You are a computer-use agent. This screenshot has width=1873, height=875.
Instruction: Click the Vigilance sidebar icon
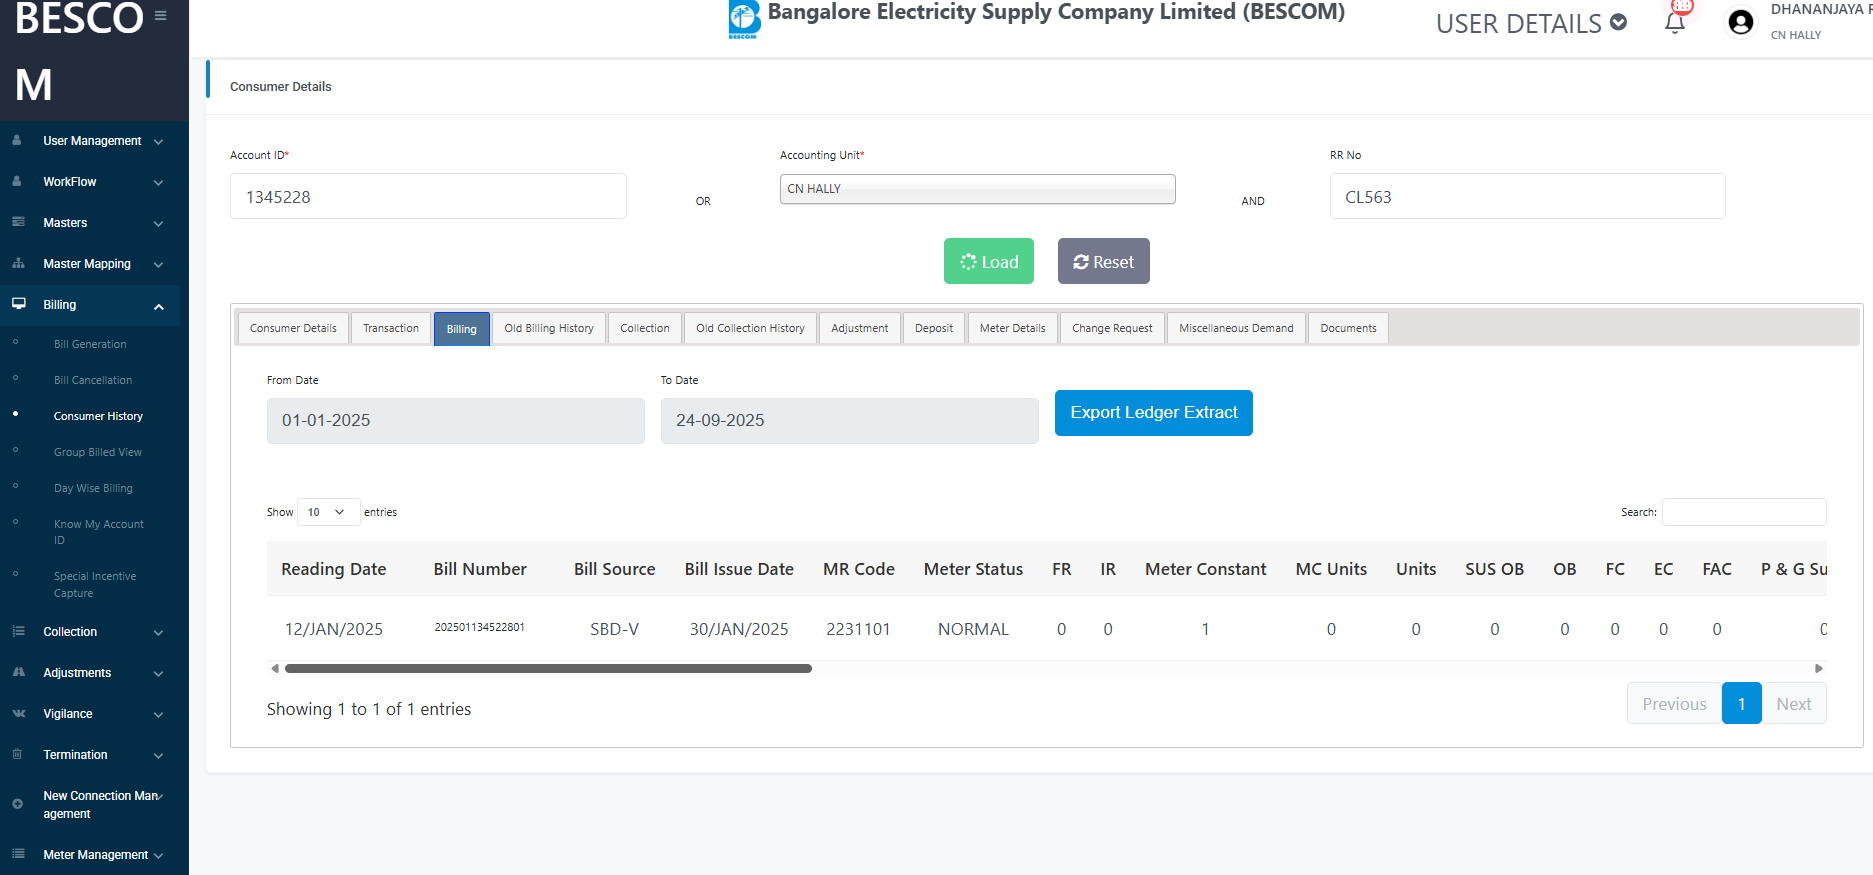click(x=19, y=713)
